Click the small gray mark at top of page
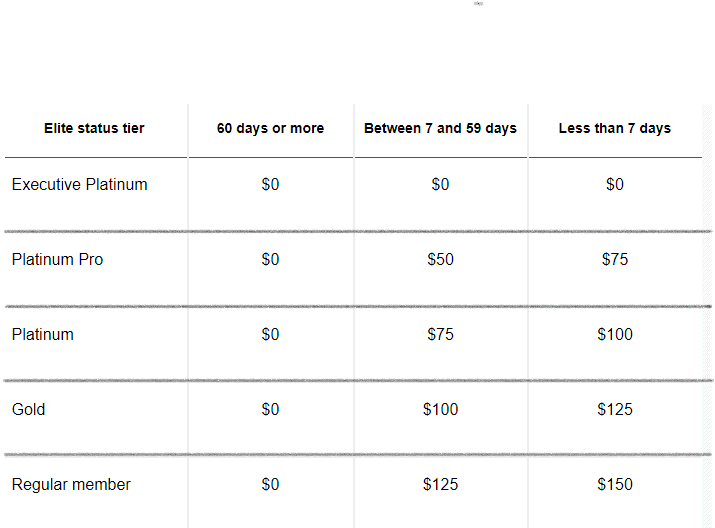 (478, 4)
